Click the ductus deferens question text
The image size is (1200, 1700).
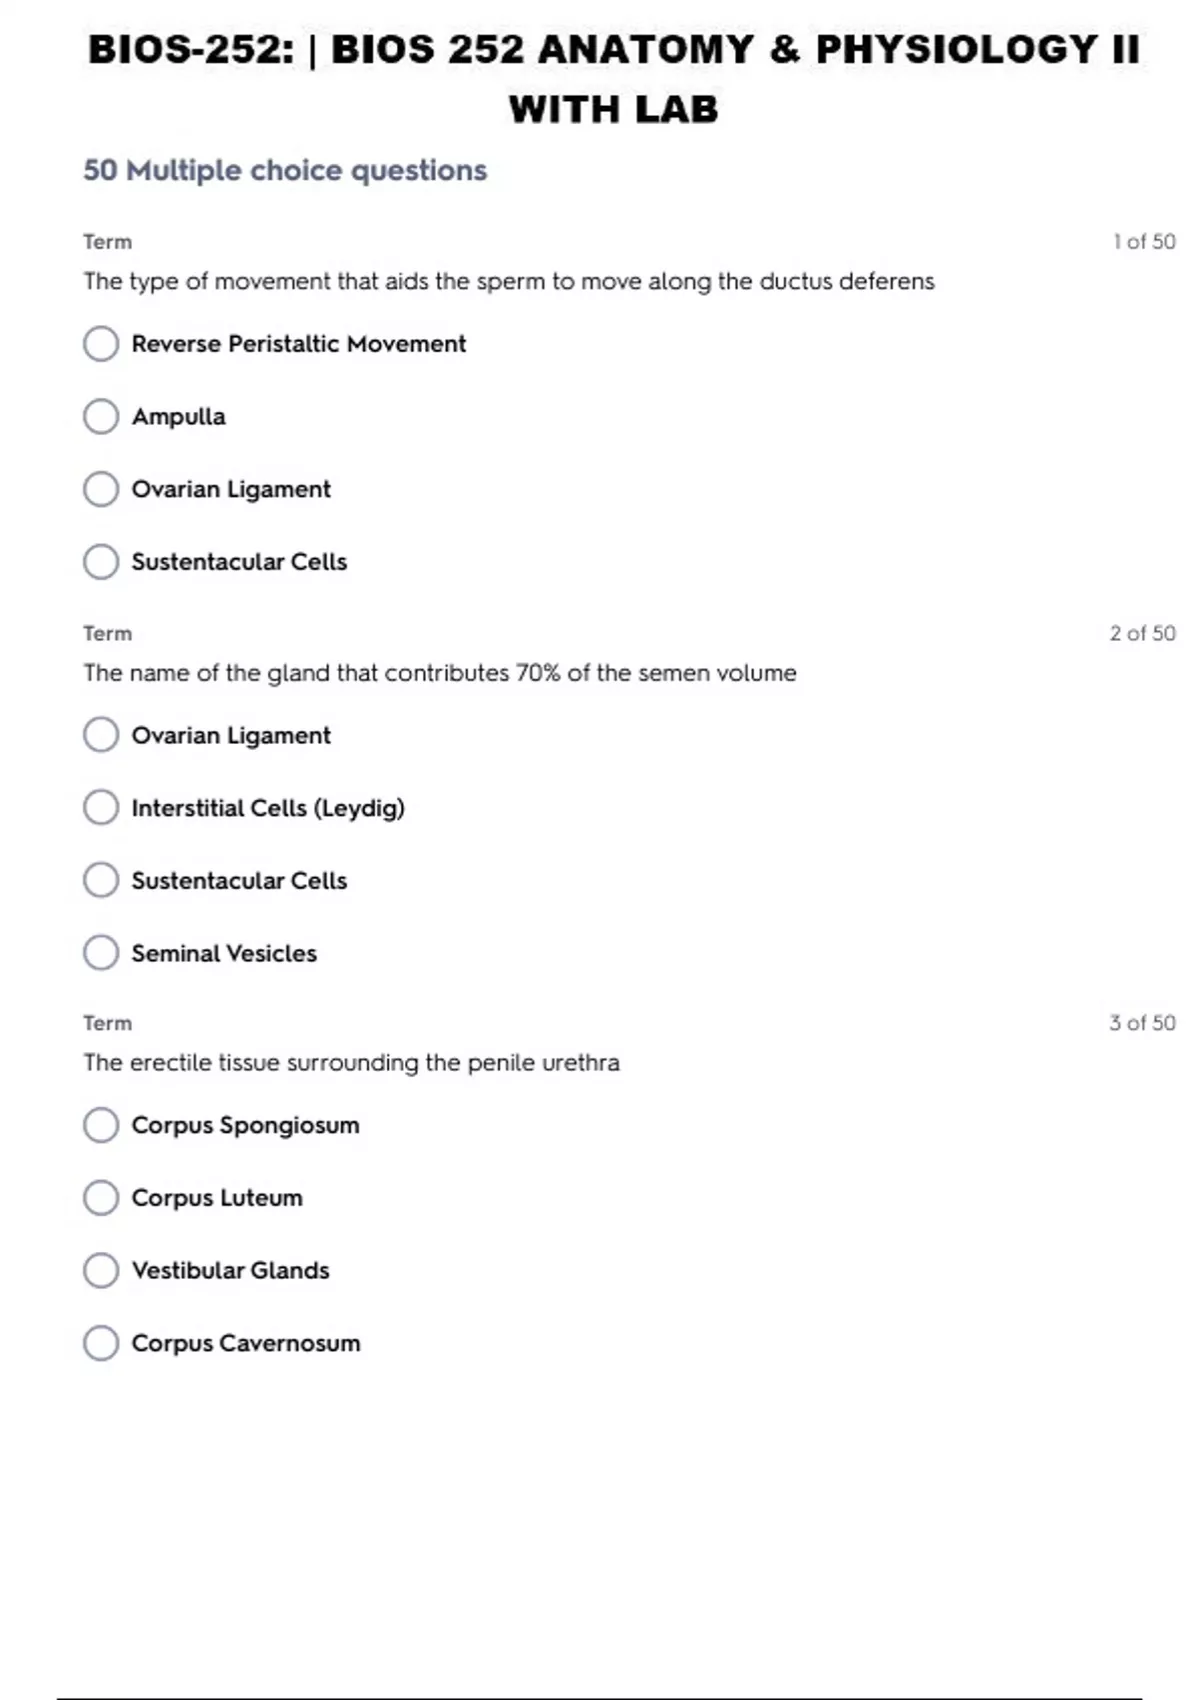click(x=508, y=282)
